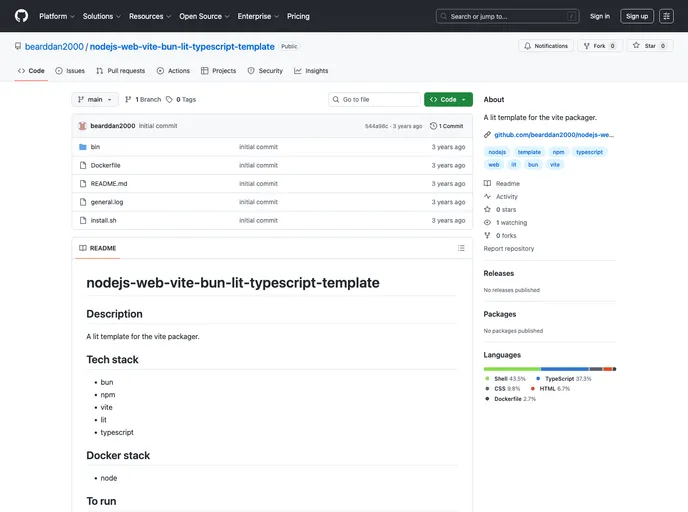Select the typescript topic tag

click(x=589, y=152)
